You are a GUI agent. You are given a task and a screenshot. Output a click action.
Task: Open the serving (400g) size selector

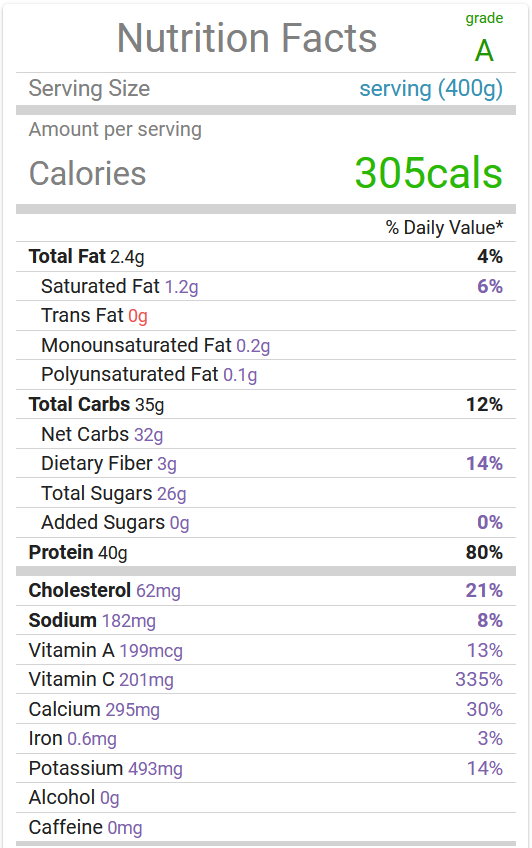click(x=431, y=89)
